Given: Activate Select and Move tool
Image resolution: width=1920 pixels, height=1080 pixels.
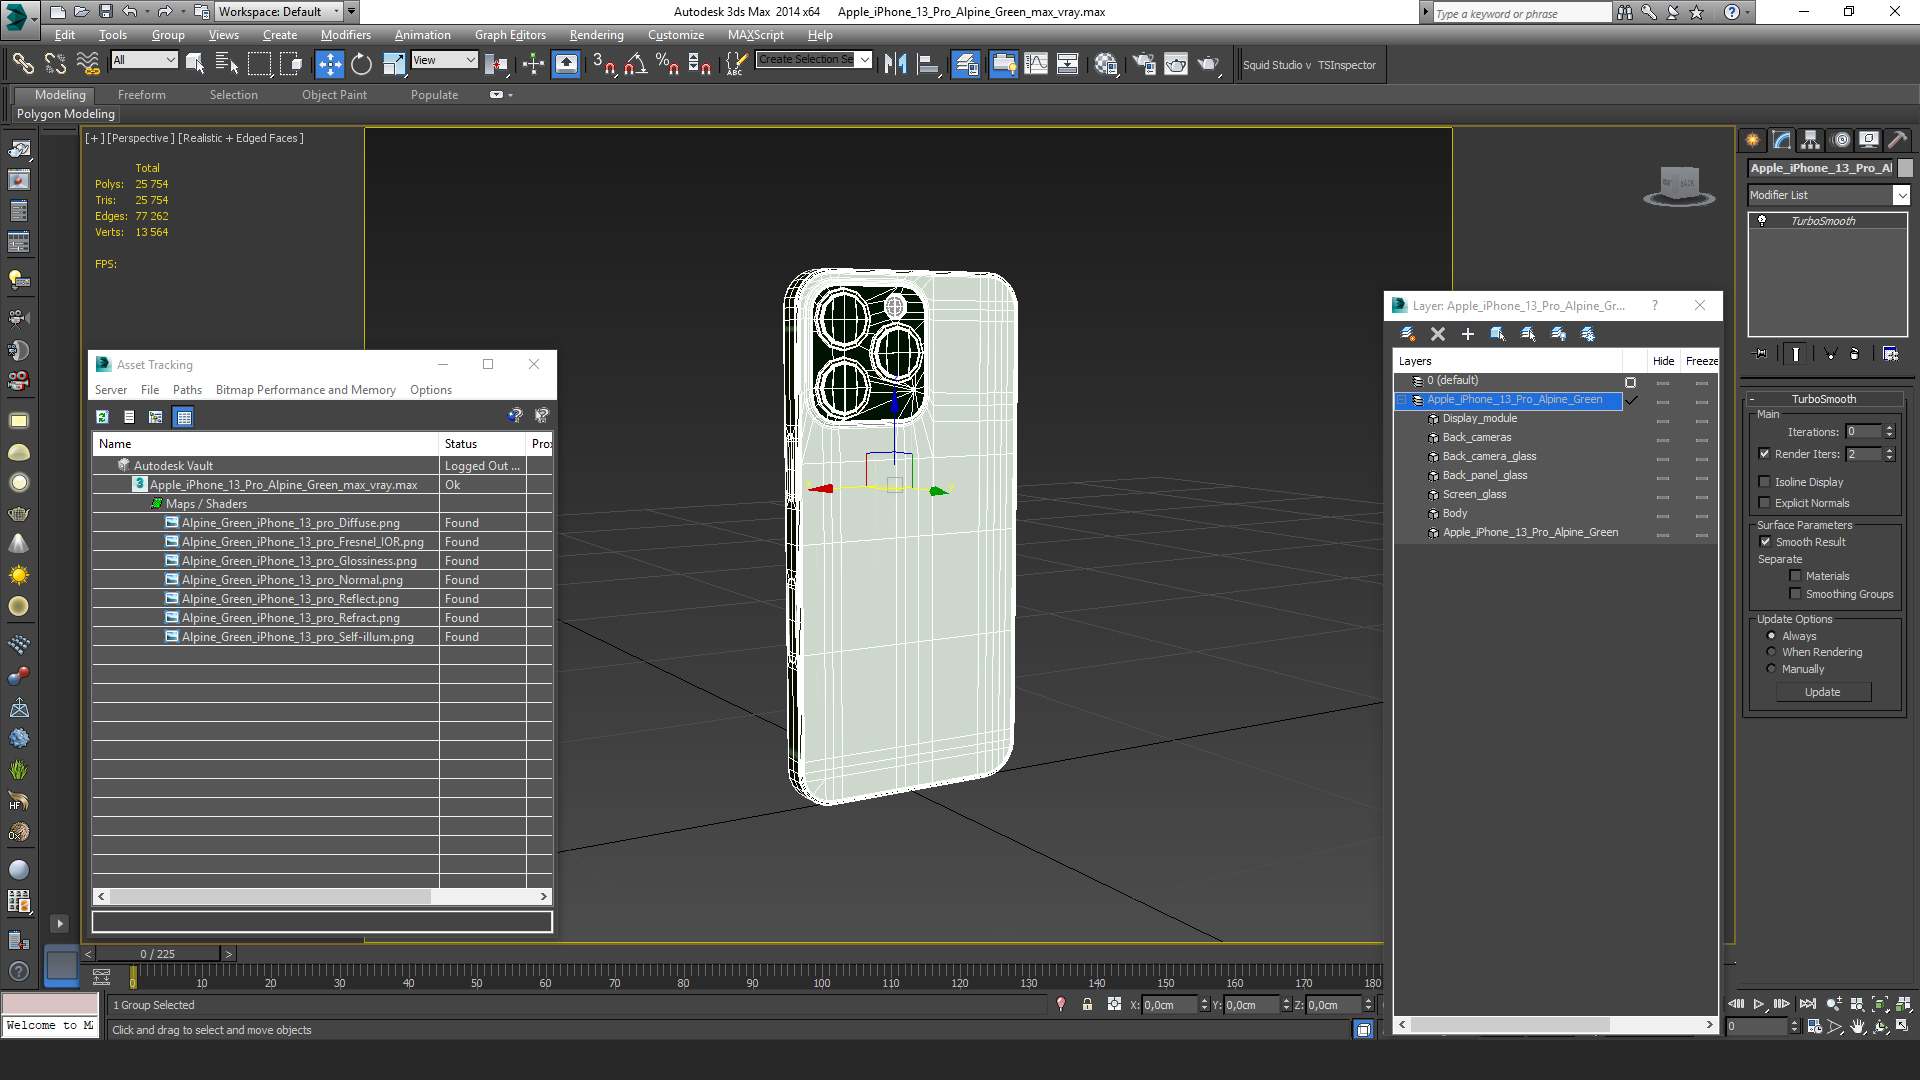Looking at the screenshot, I should tap(329, 65).
